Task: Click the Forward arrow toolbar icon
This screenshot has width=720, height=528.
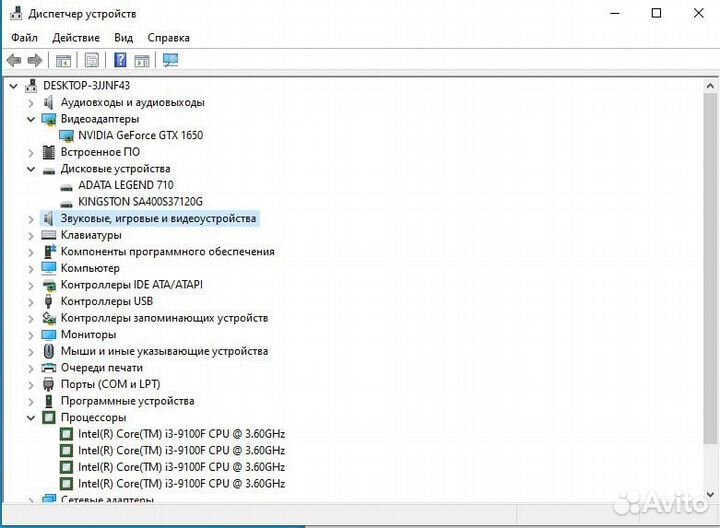Action: click(35, 60)
